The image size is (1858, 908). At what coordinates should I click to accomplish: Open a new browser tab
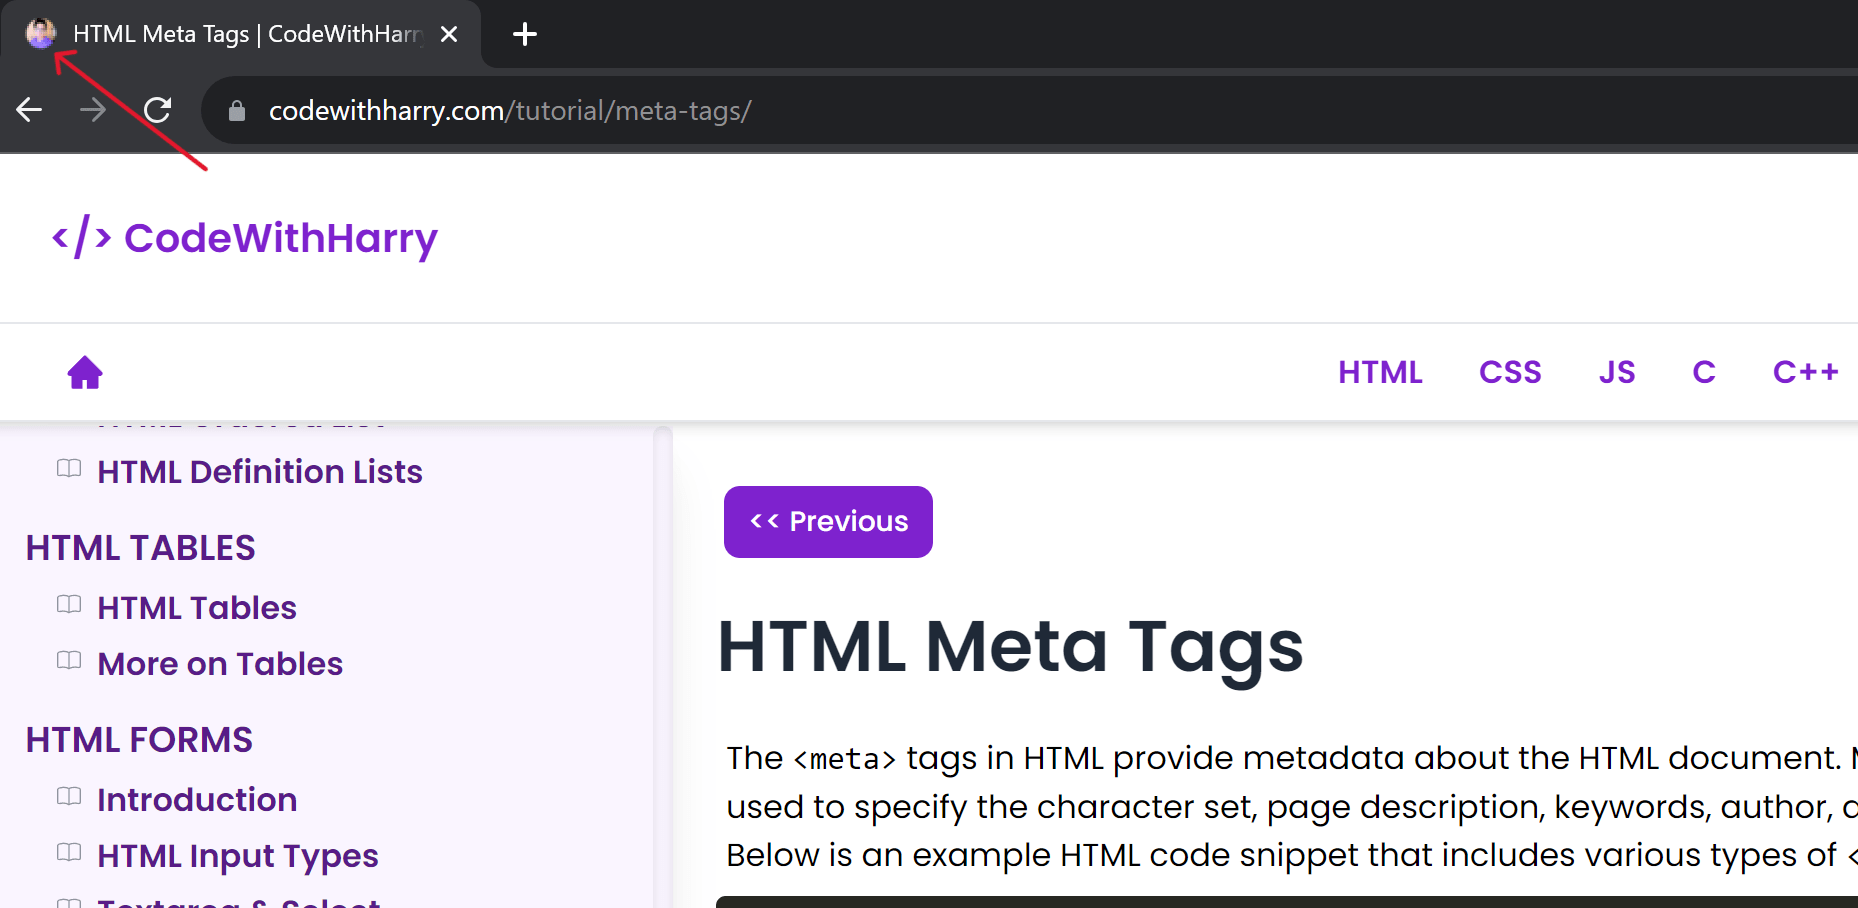click(525, 34)
